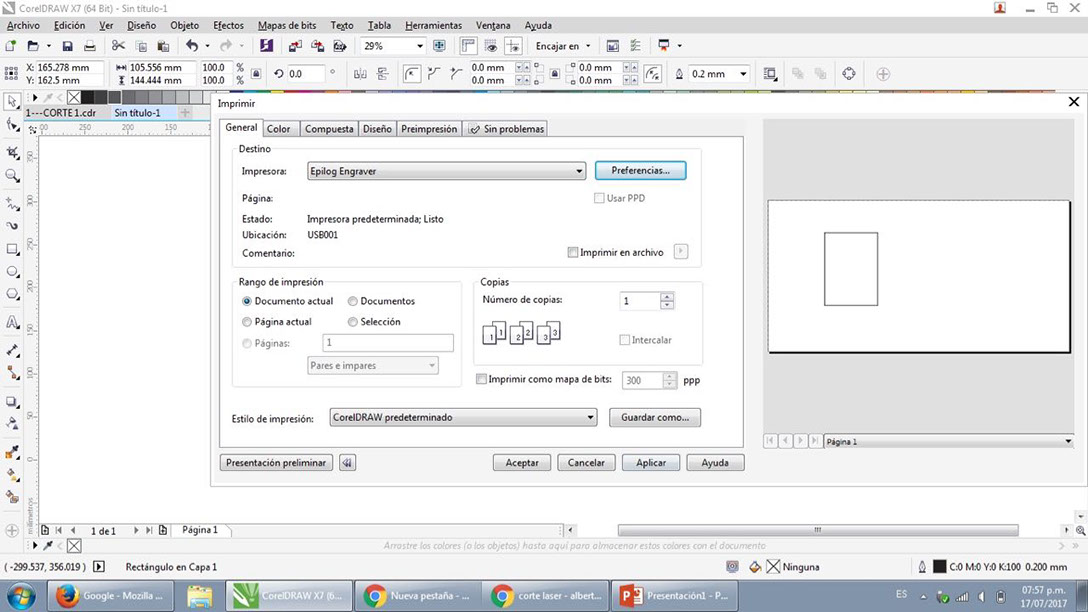Viewport: 1088px width, 612px height.
Task: Click the New document icon
Action: point(10,46)
